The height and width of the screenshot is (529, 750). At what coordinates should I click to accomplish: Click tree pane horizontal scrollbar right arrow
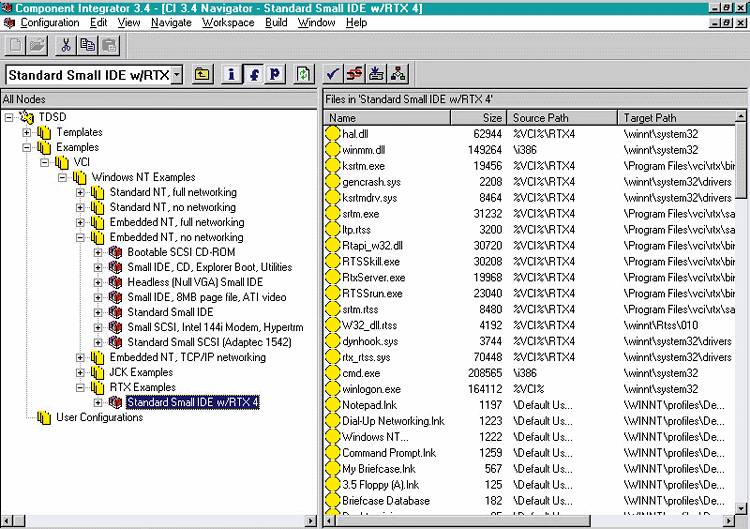pos(311,521)
